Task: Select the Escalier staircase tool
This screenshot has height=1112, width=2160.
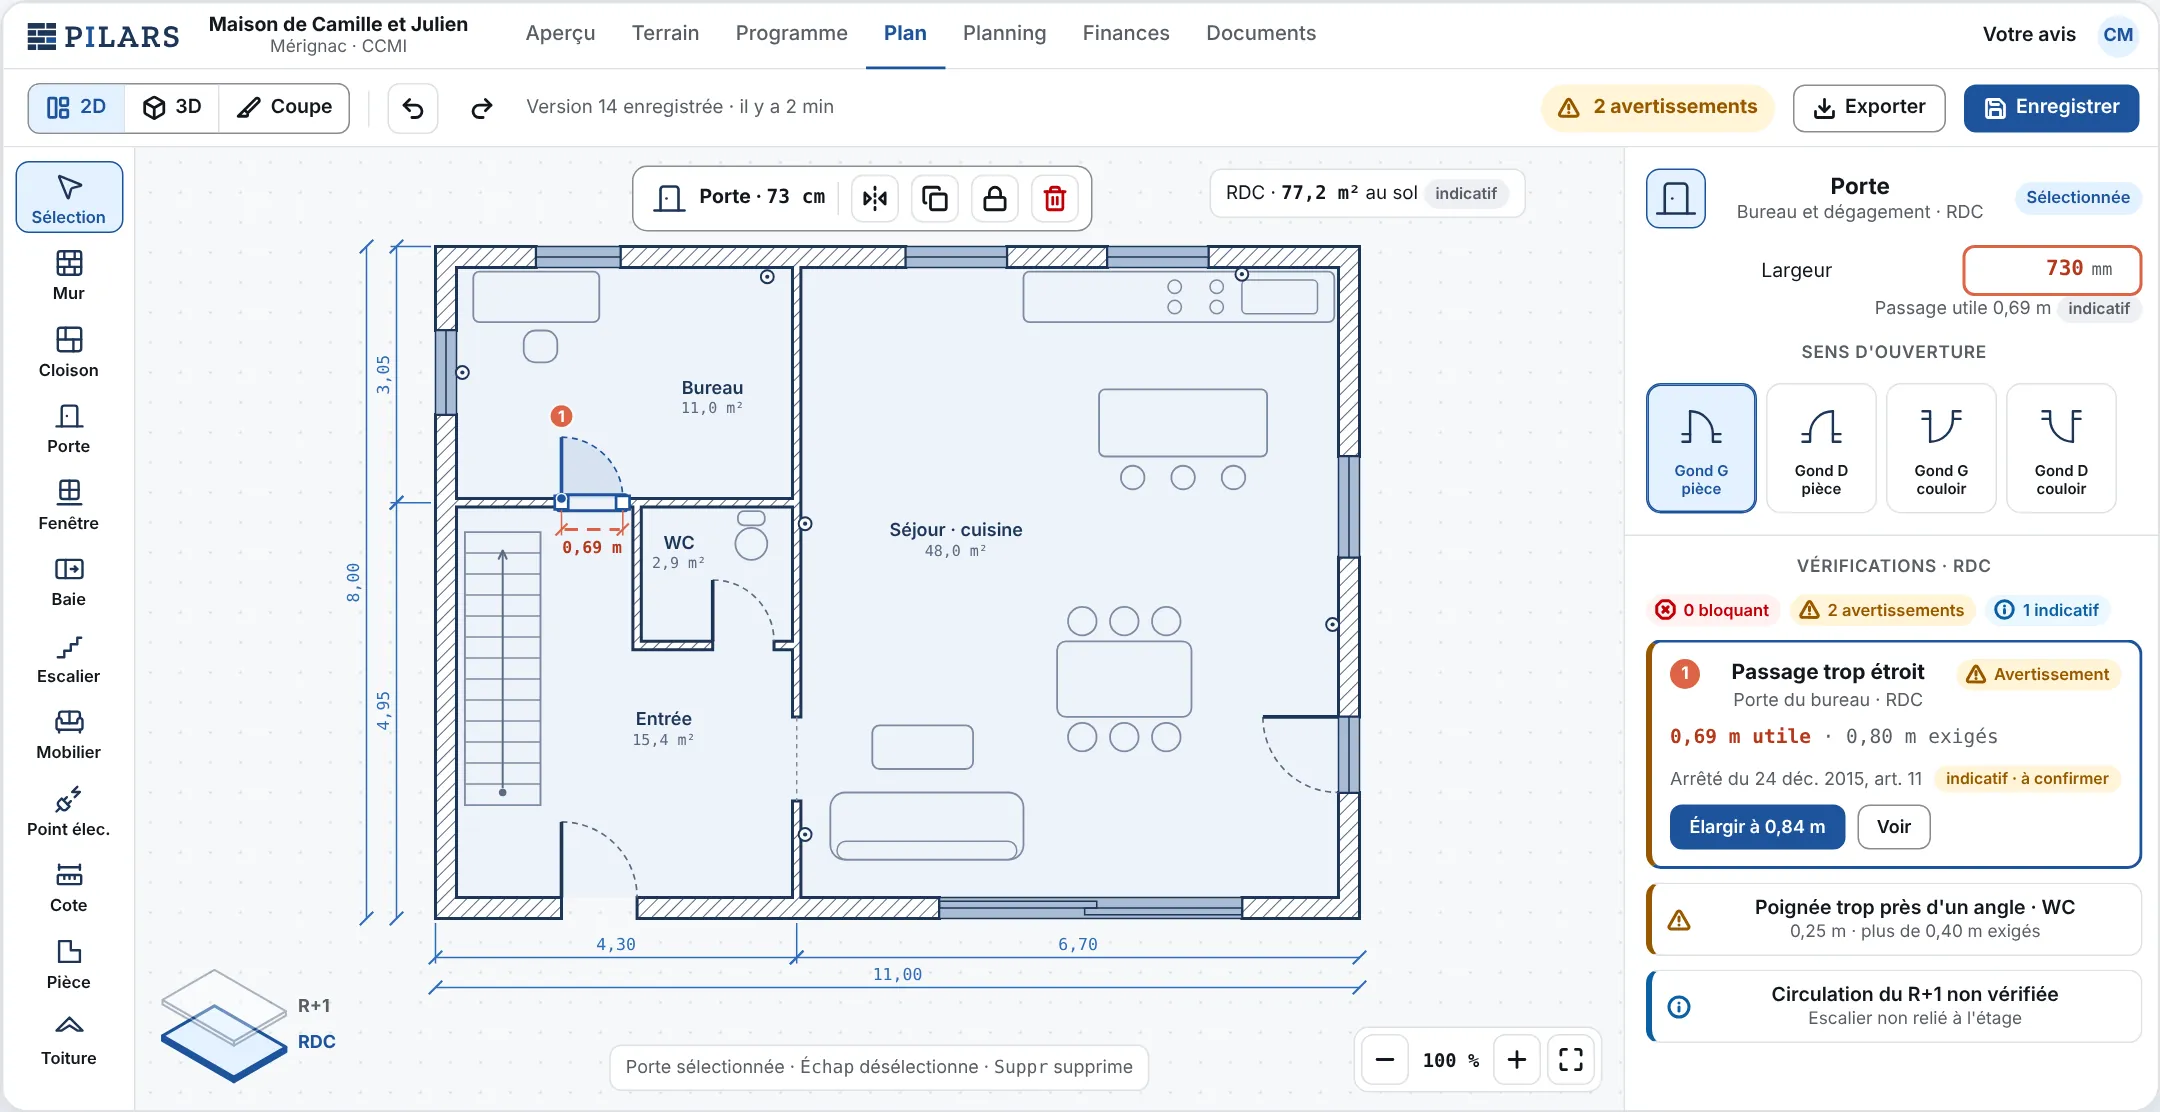Action: click(x=69, y=658)
